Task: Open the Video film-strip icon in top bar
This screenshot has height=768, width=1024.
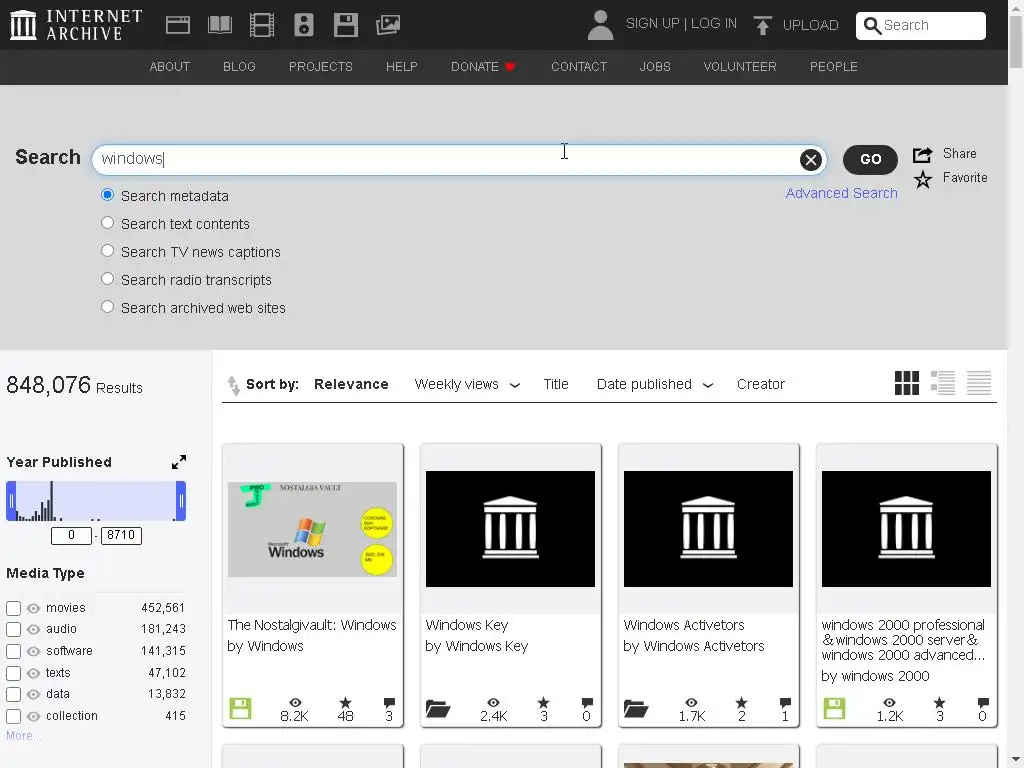Action: point(262,25)
